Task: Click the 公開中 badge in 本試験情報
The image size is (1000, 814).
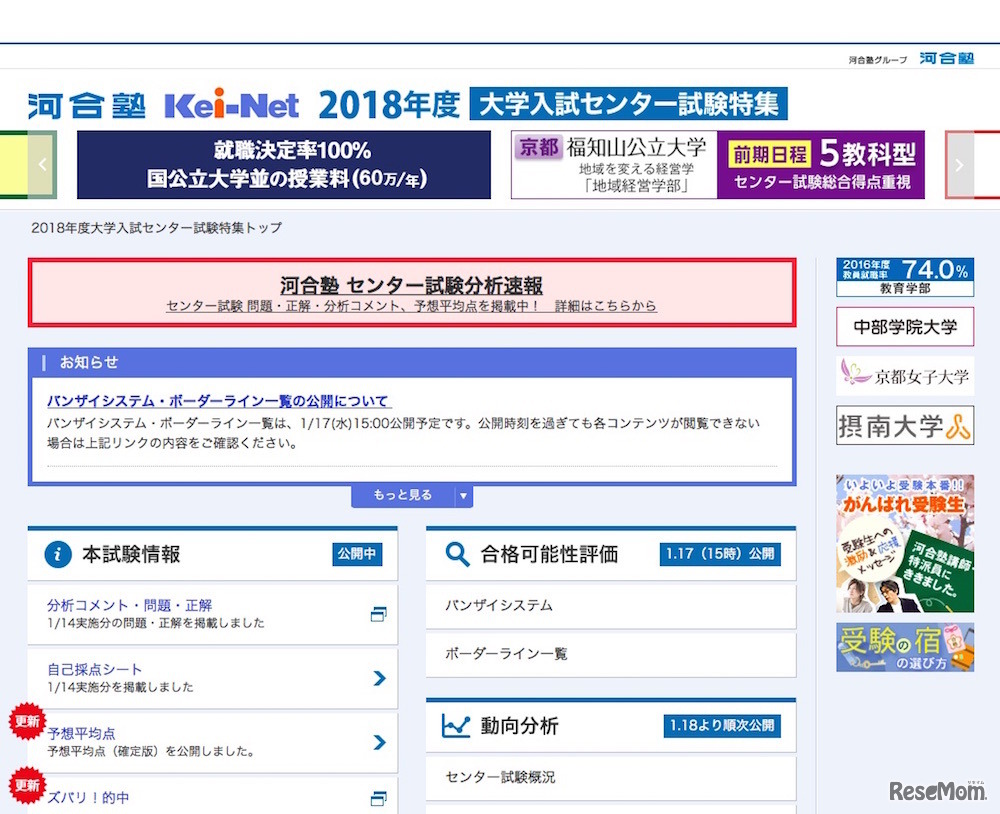Action: click(x=357, y=554)
